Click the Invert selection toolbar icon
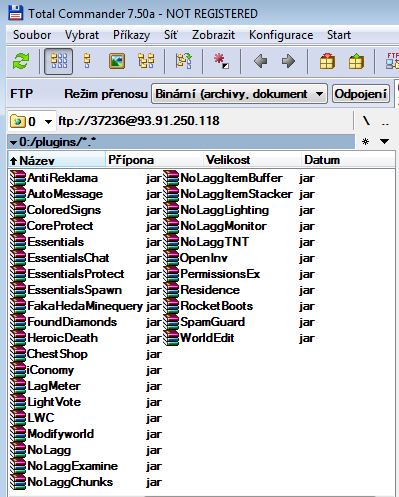 tap(221, 61)
